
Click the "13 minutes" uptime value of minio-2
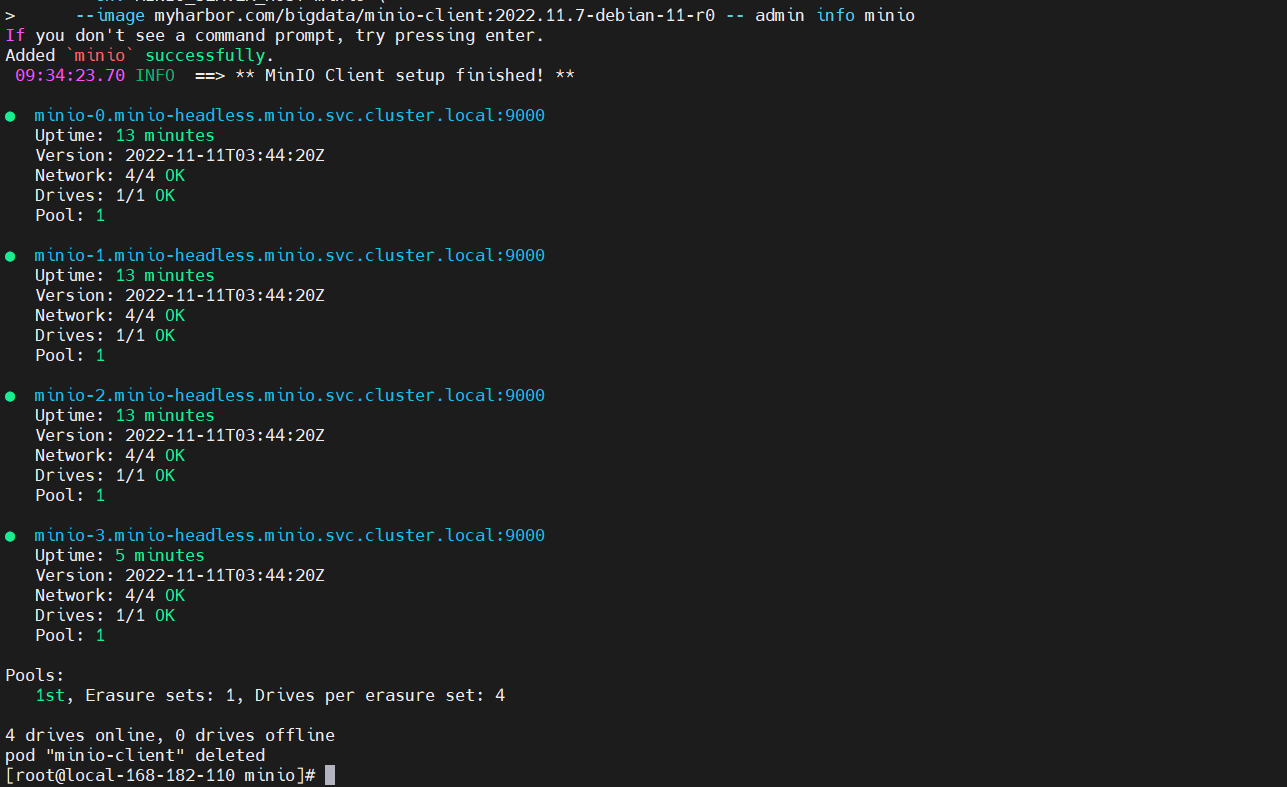[x=165, y=416]
